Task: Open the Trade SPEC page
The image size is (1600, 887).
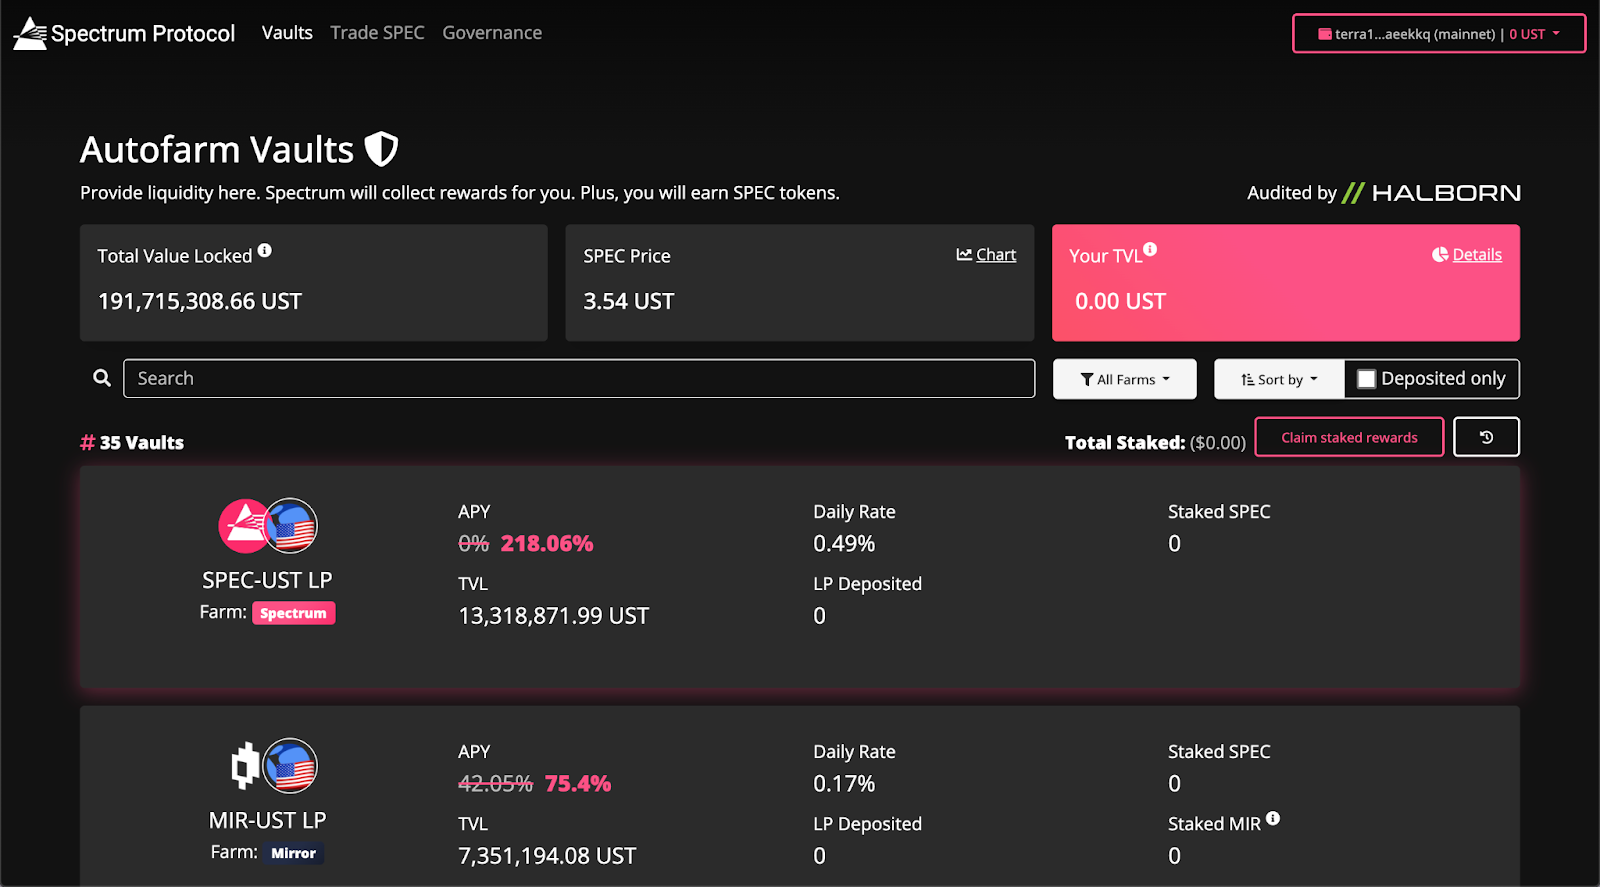Action: coord(378,33)
